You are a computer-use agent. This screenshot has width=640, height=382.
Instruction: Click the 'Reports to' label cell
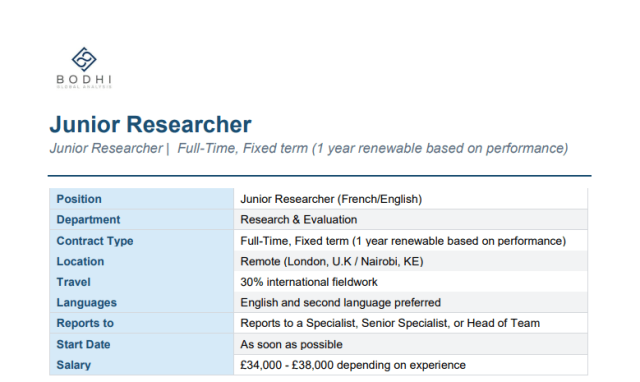(141, 323)
